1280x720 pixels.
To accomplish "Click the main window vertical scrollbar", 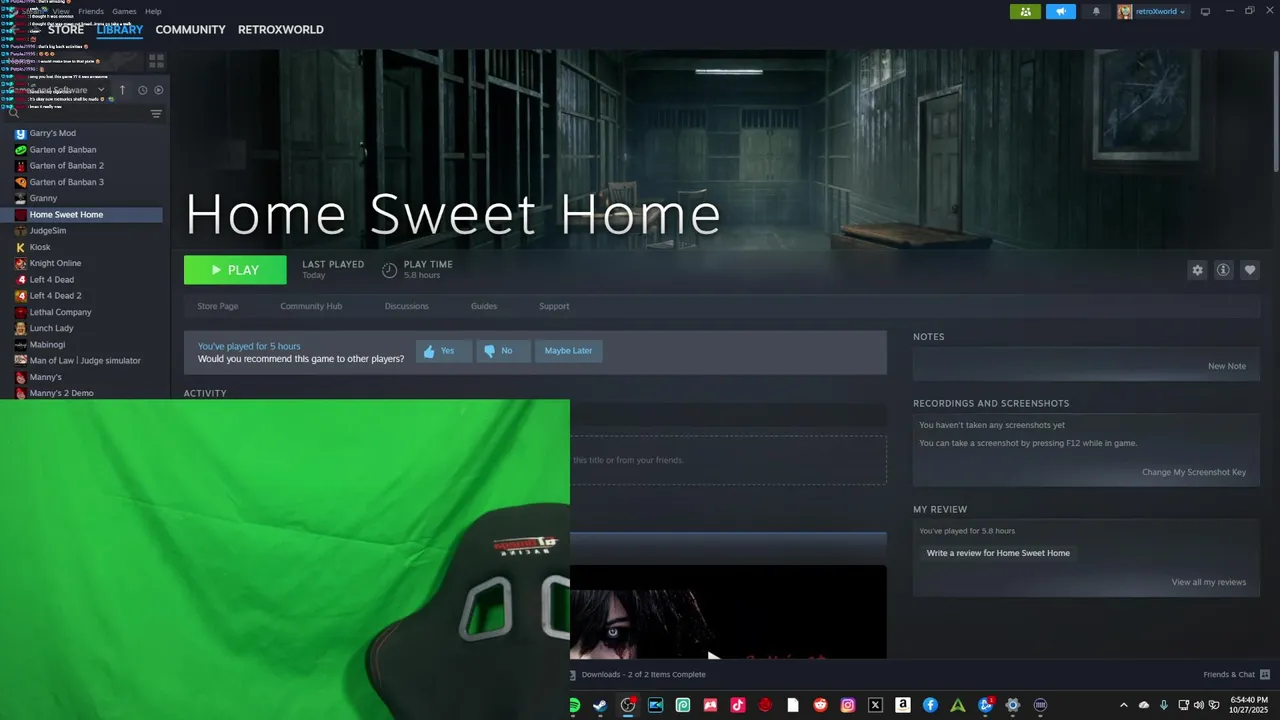I will pyautogui.click(x=1276, y=110).
